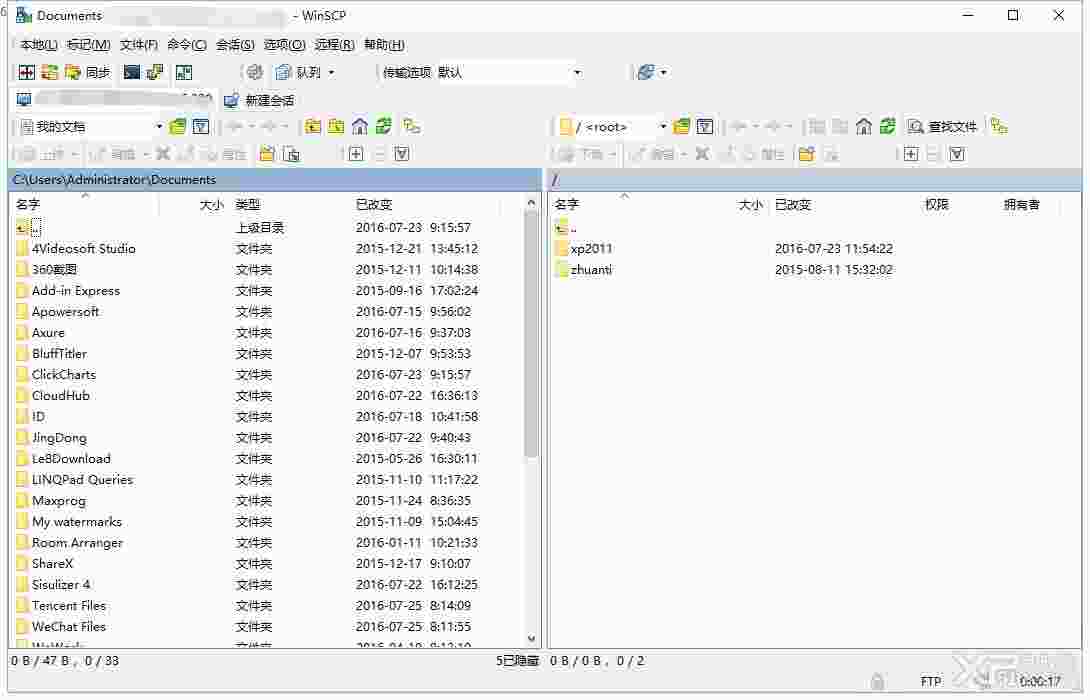Click the Open in PuTTY icon
The image size is (1090, 700).
tap(154, 72)
